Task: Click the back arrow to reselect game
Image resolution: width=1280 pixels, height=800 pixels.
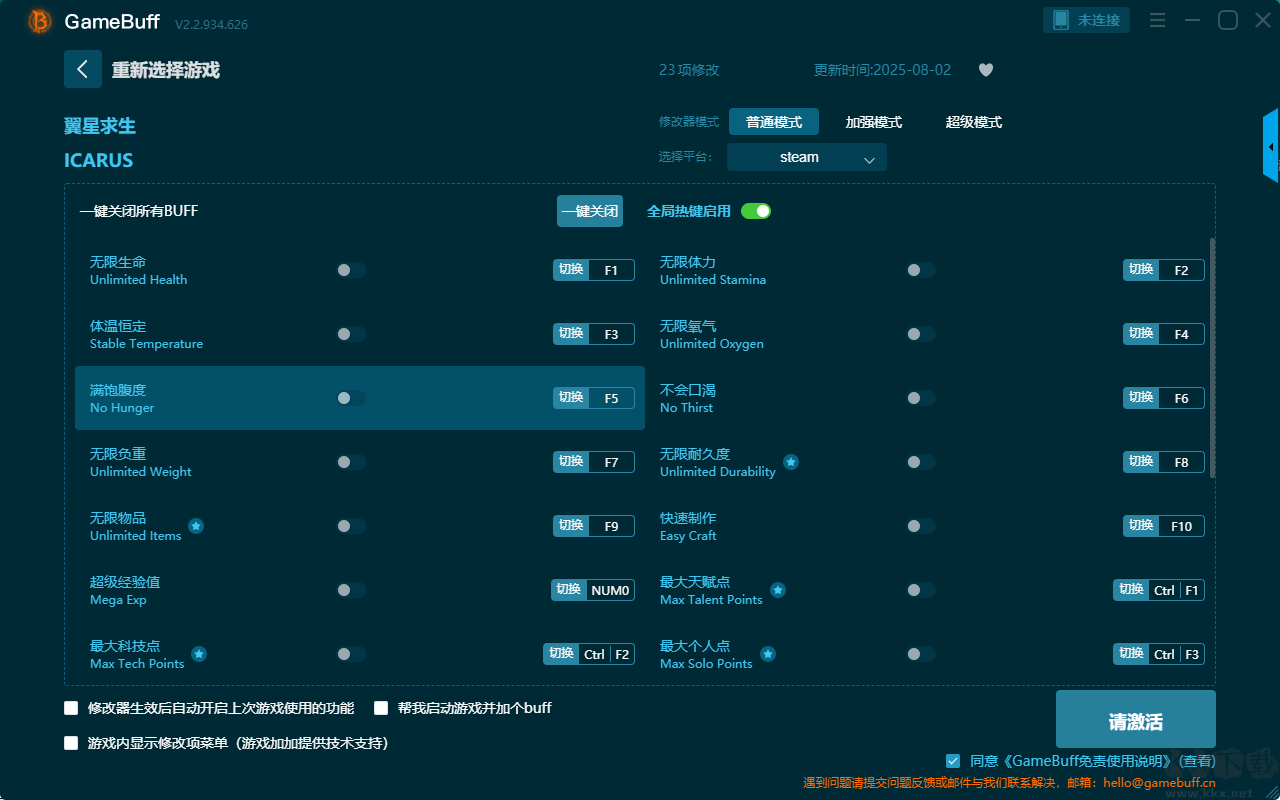Action: pyautogui.click(x=83, y=68)
